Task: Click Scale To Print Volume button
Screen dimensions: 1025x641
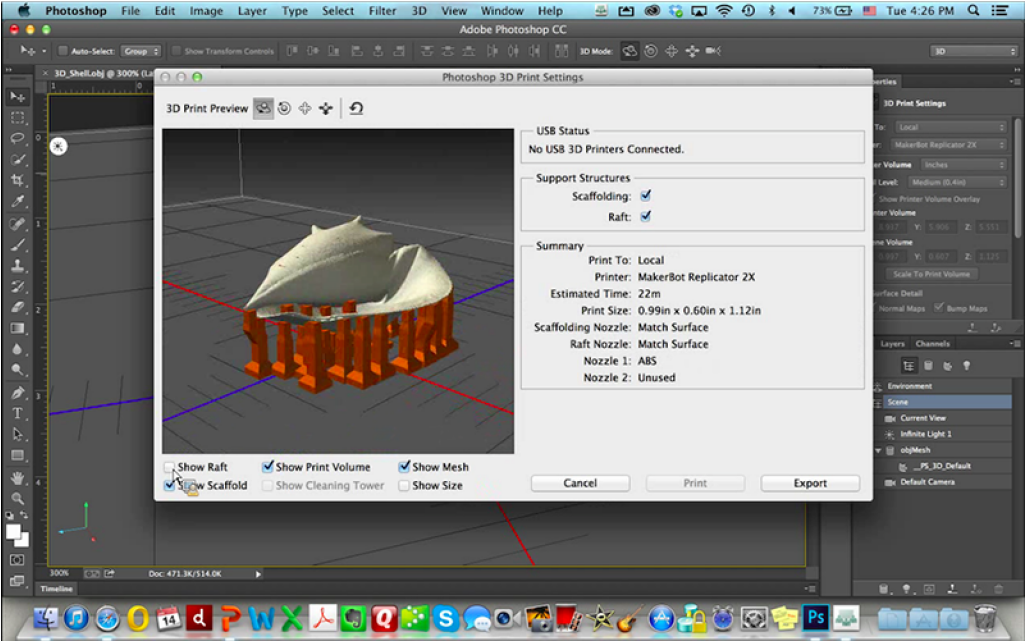Action: click(x=932, y=274)
